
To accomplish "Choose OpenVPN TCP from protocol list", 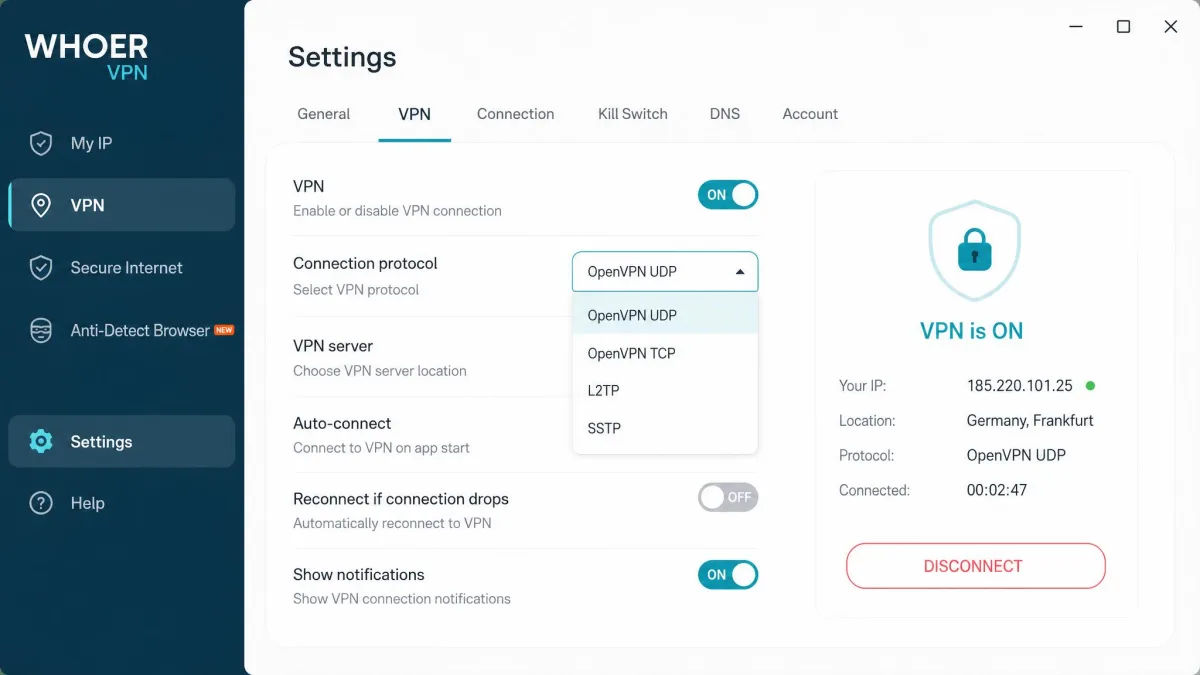I will [x=665, y=353].
